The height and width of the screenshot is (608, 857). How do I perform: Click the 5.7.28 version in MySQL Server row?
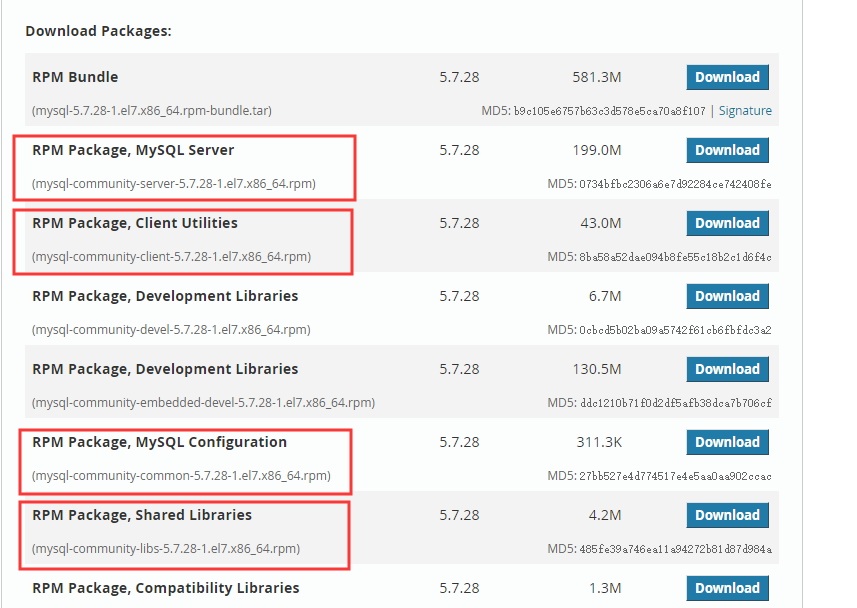pyautogui.click(x=459, y=150)
